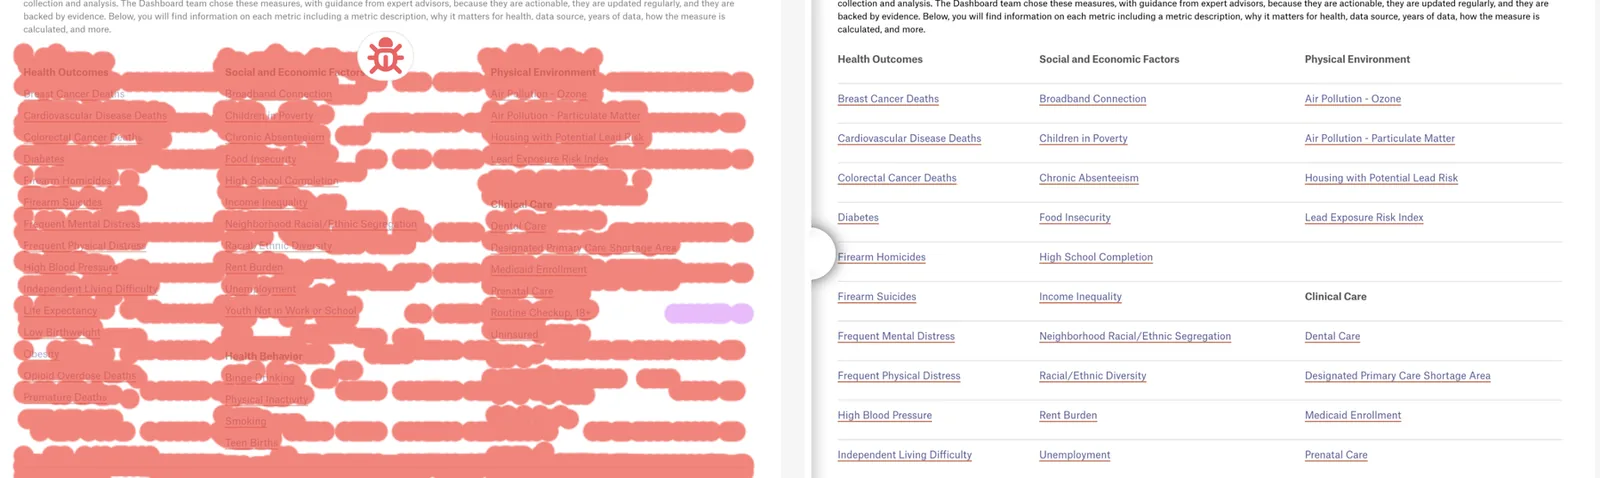The height and width of the screenshot is (478, 1600).
Task: Select the Health Behavior heading in the left pane
Action: (264, 357)
